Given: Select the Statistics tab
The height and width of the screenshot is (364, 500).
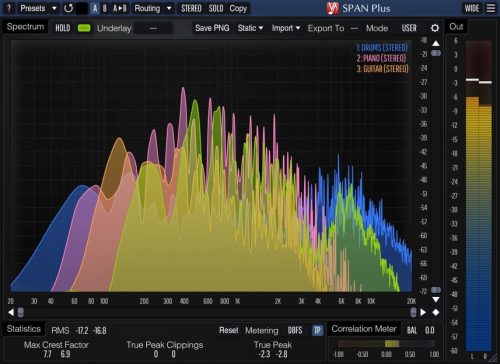Looking at the screenshot, I should pyautogui.click(x=24, y=329).
